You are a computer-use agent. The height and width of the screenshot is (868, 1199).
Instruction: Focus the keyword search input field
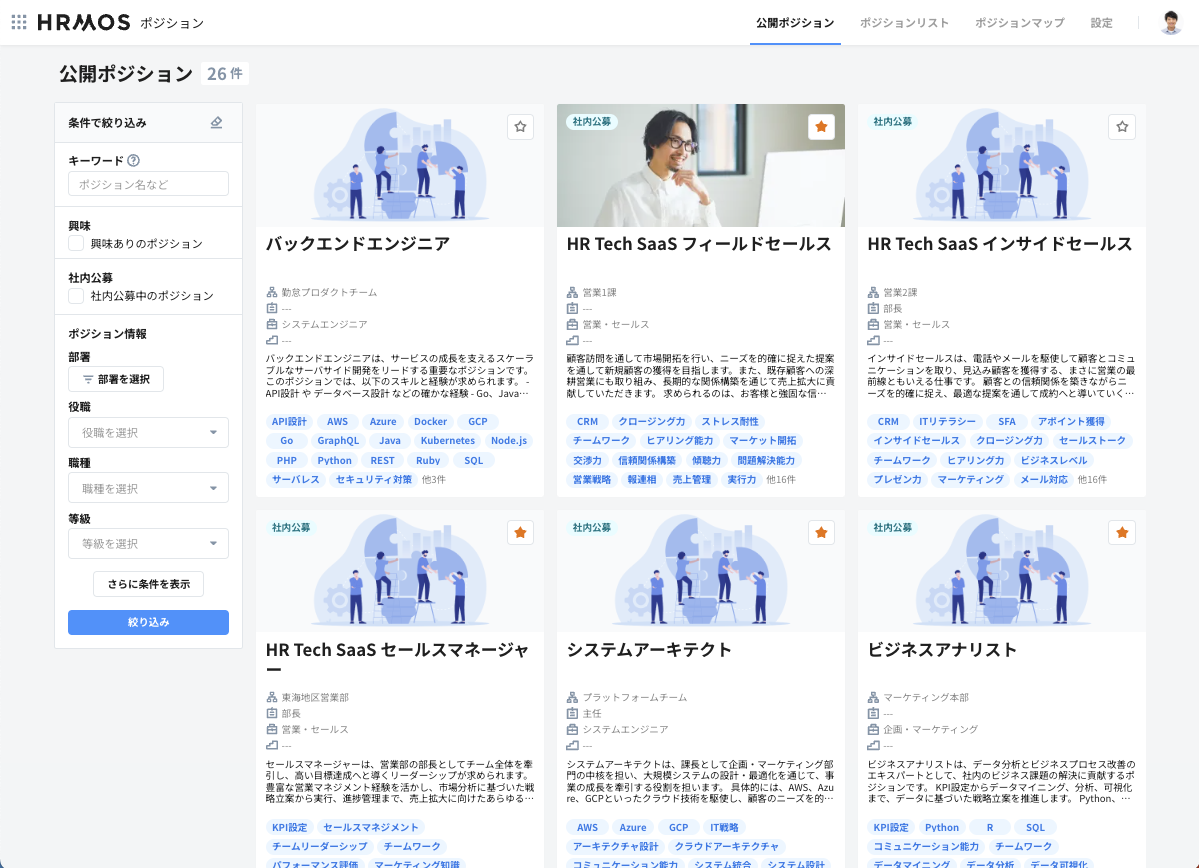coord(148,184)
